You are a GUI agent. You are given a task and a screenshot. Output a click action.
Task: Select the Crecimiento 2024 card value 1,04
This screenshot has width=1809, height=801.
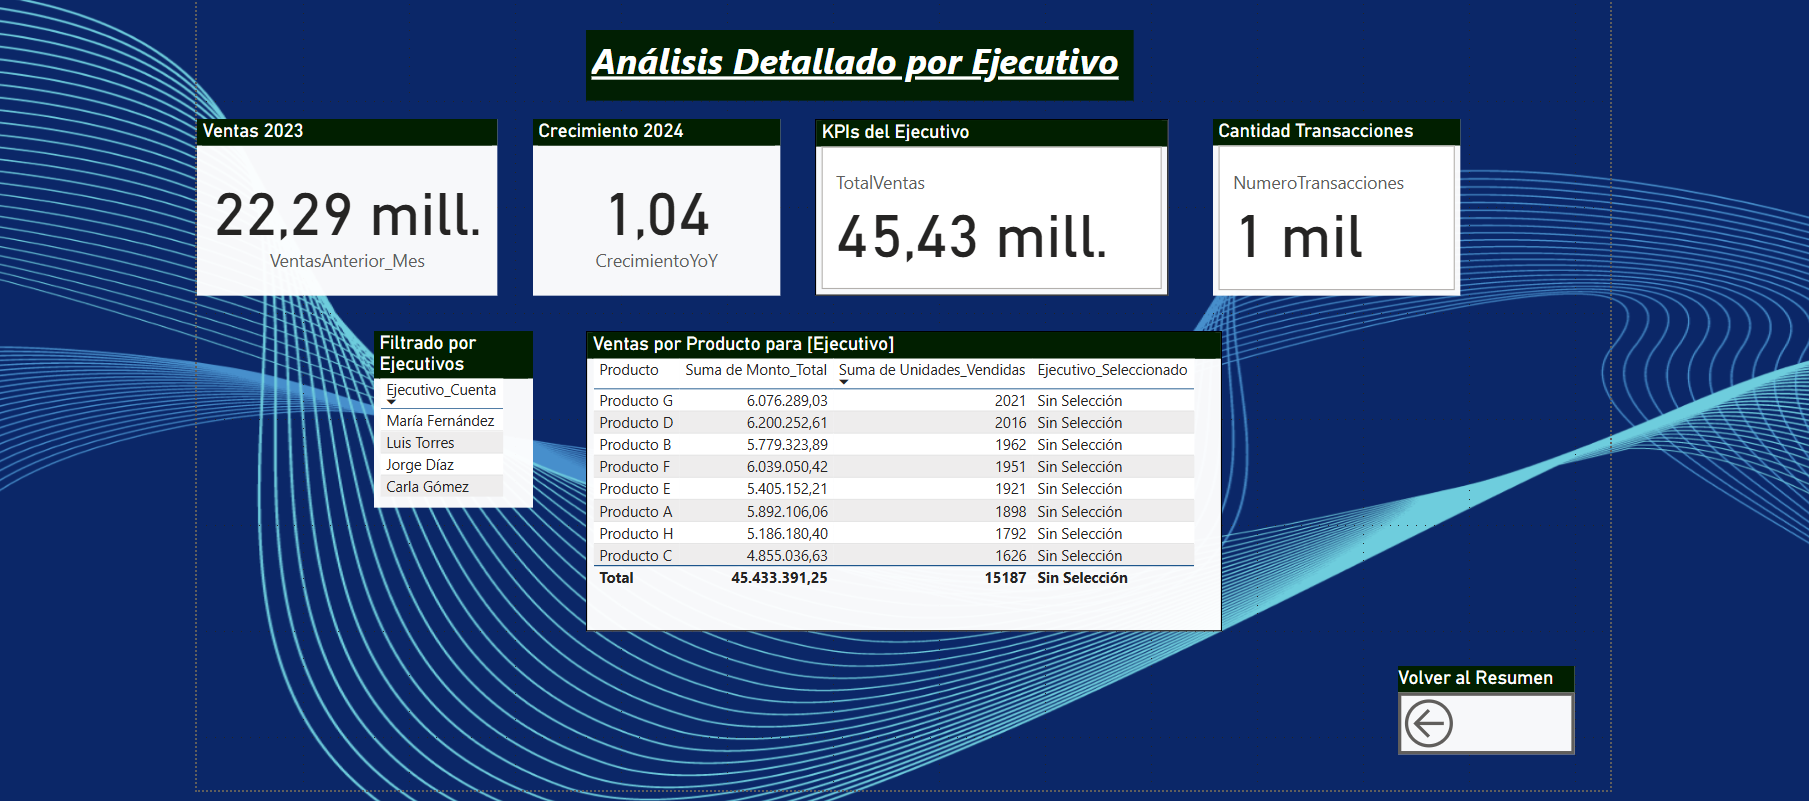tap(657, 216)
